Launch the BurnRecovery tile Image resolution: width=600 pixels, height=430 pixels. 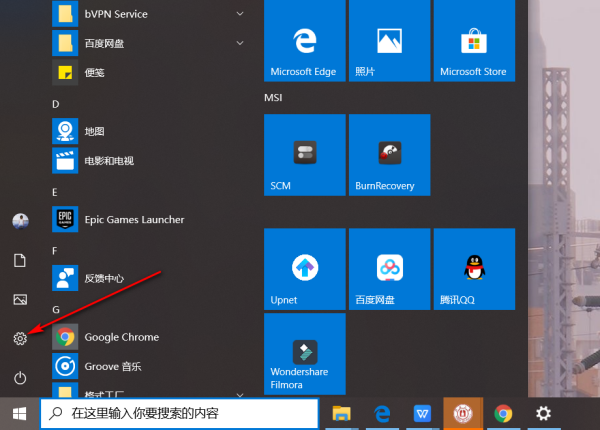pyautogui.click(x=390, y=155)
